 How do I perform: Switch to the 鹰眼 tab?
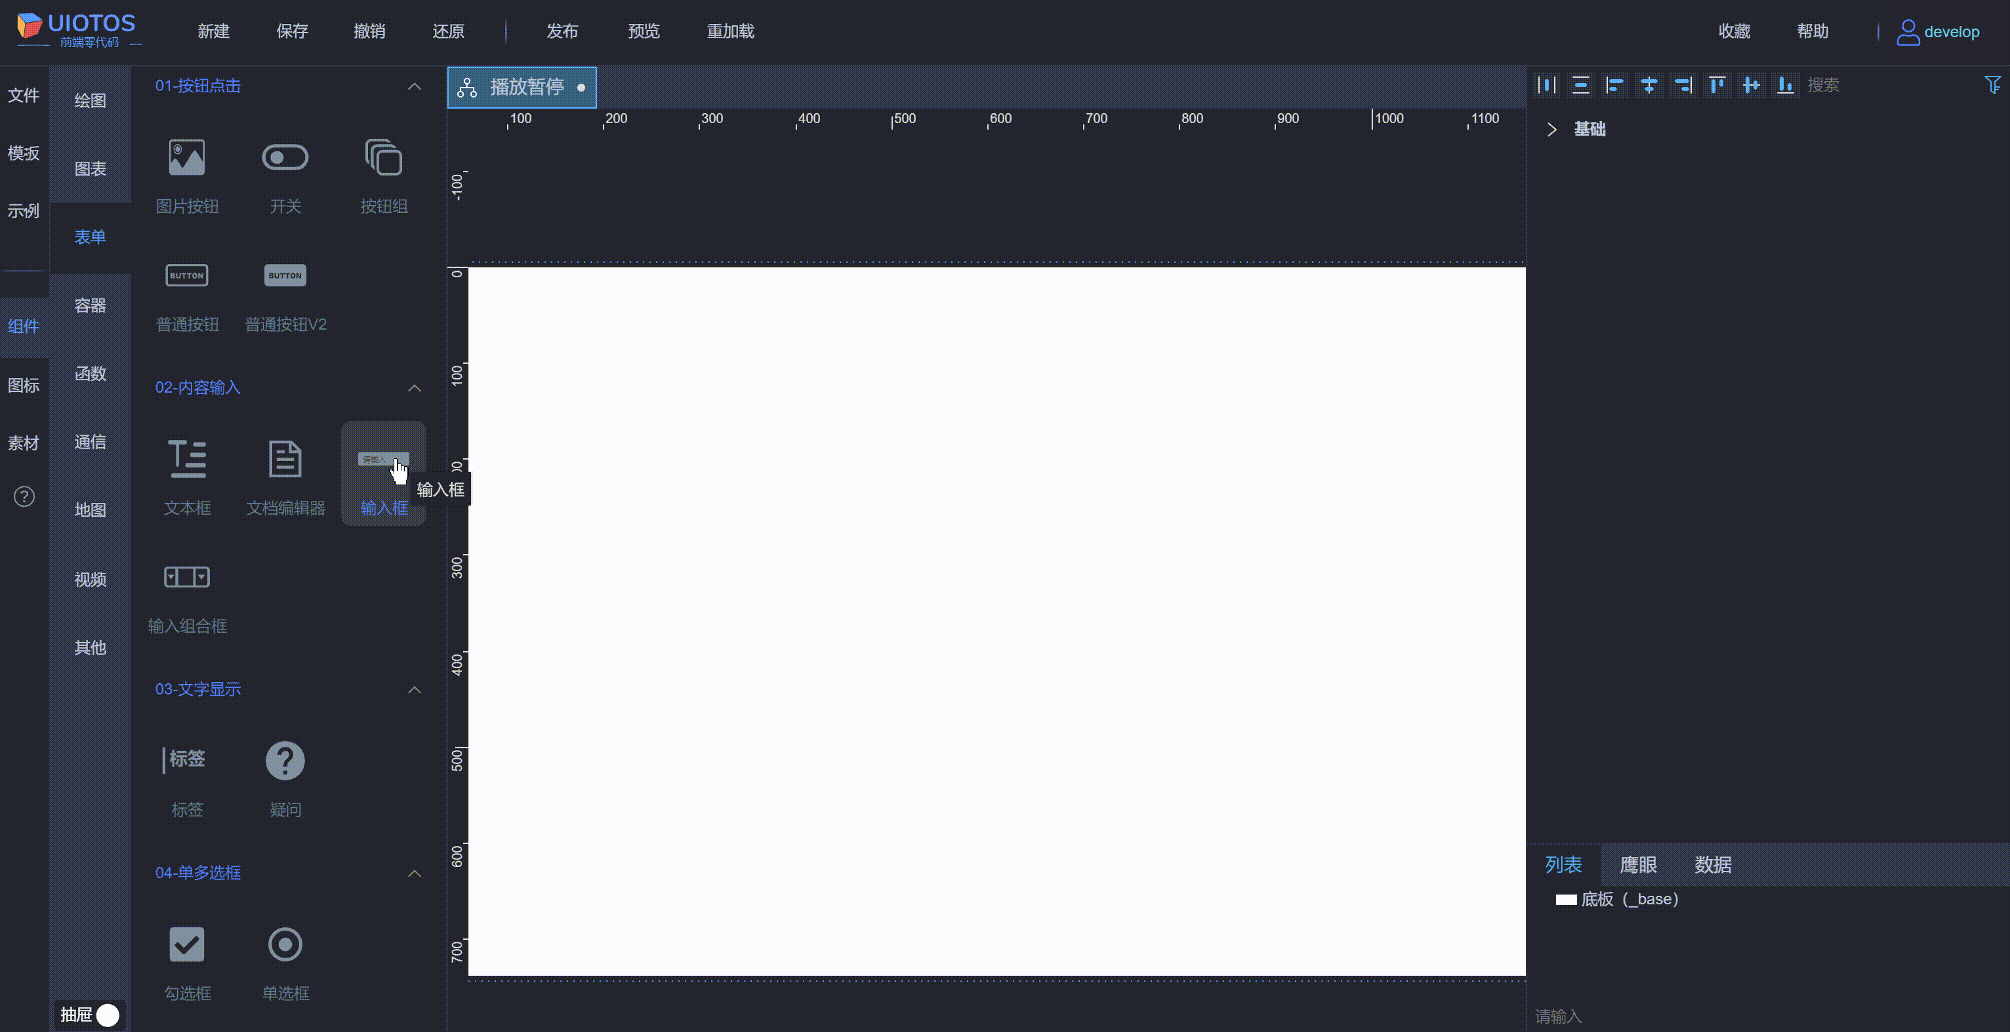coord(1638,864)
